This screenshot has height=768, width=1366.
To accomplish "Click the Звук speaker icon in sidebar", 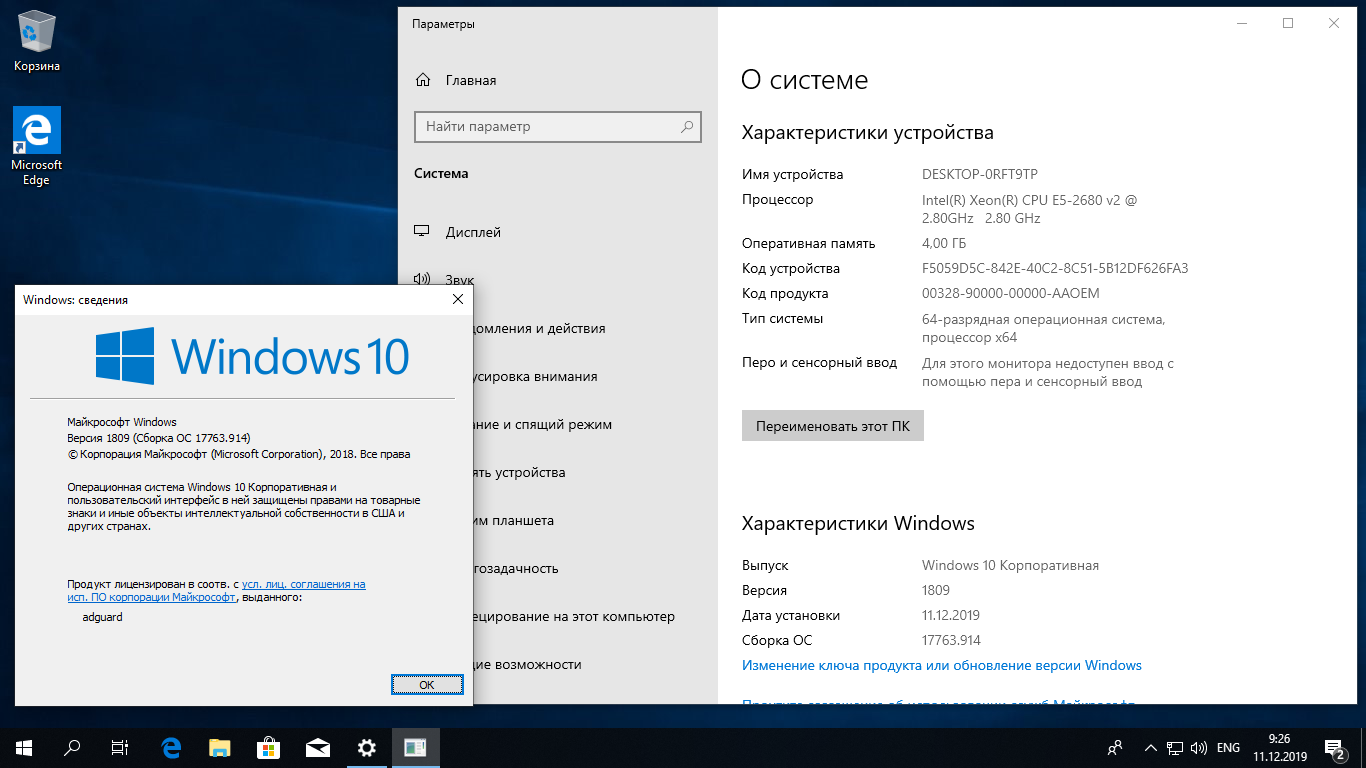I will 423,280.
